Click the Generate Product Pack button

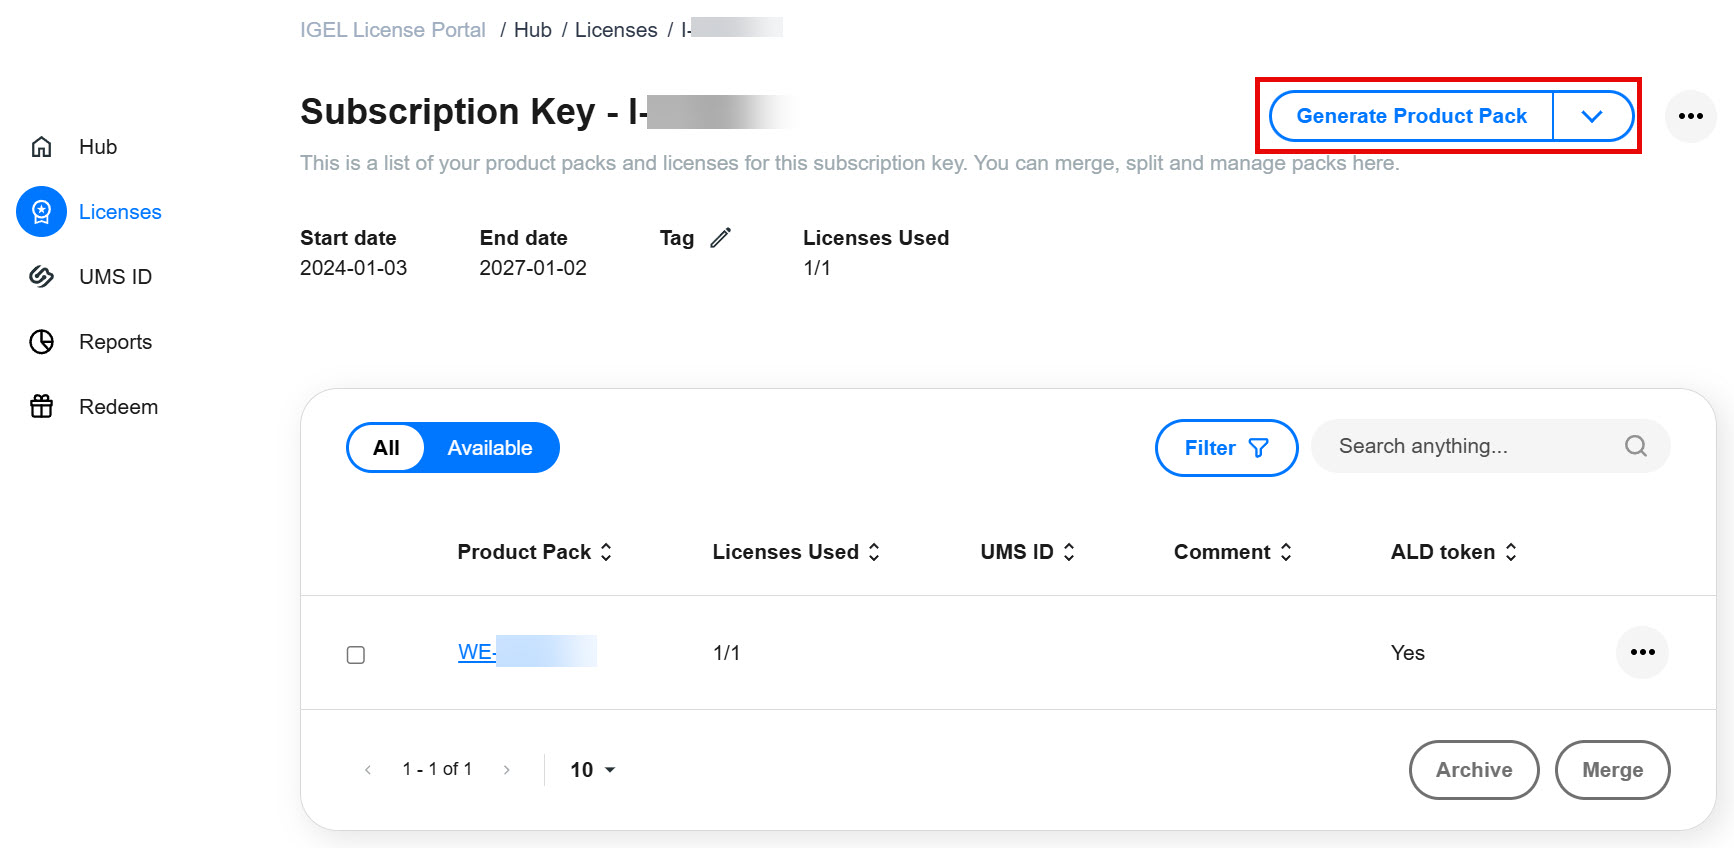coord(1412,116)
